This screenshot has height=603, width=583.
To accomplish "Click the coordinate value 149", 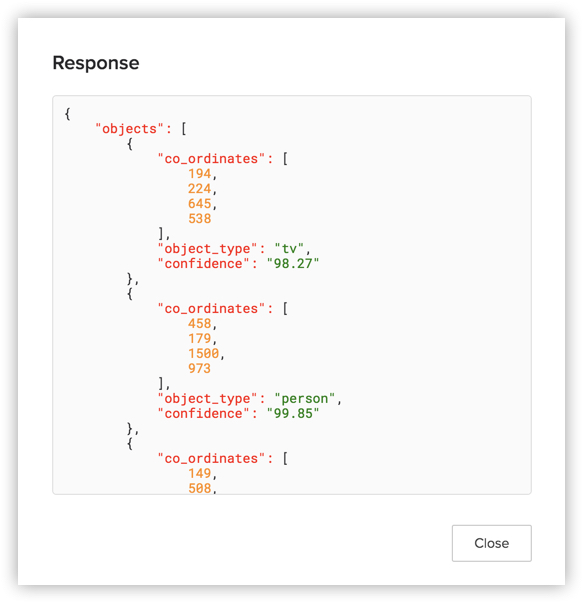I will click(x=200, y=474).
